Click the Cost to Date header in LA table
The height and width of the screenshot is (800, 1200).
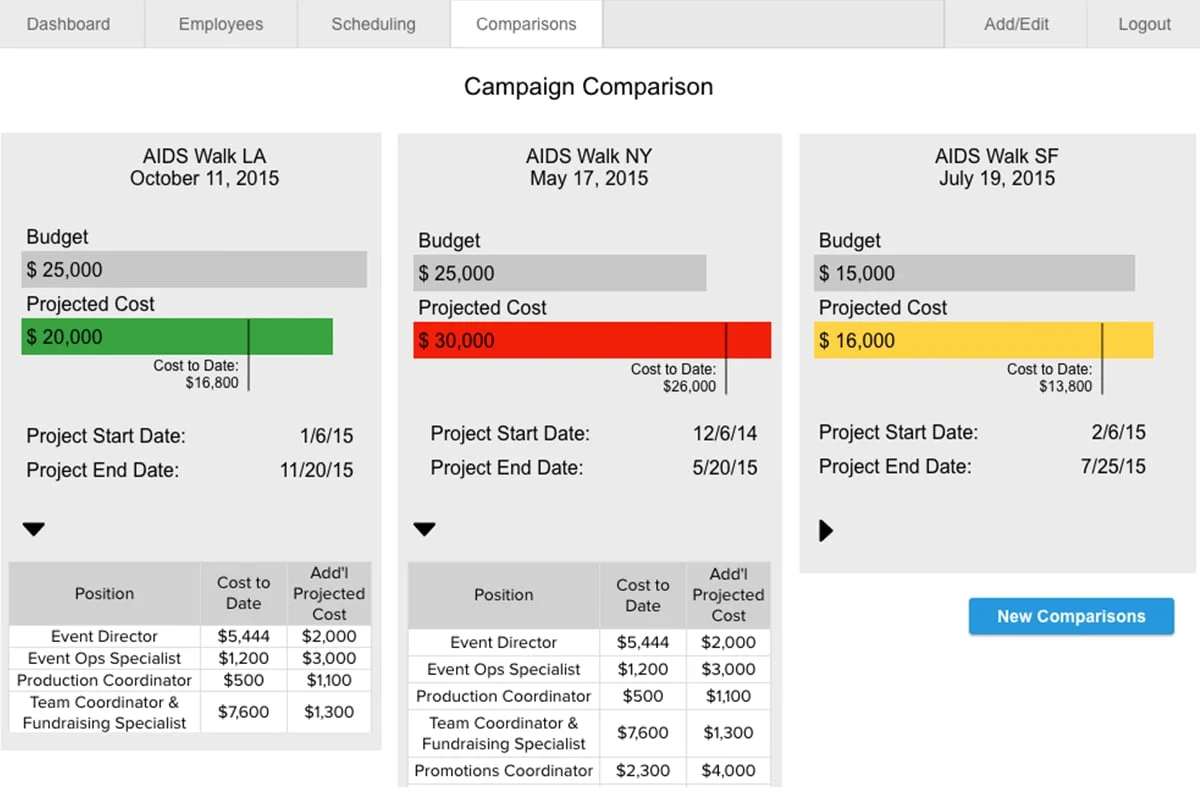tap(243, 593)
